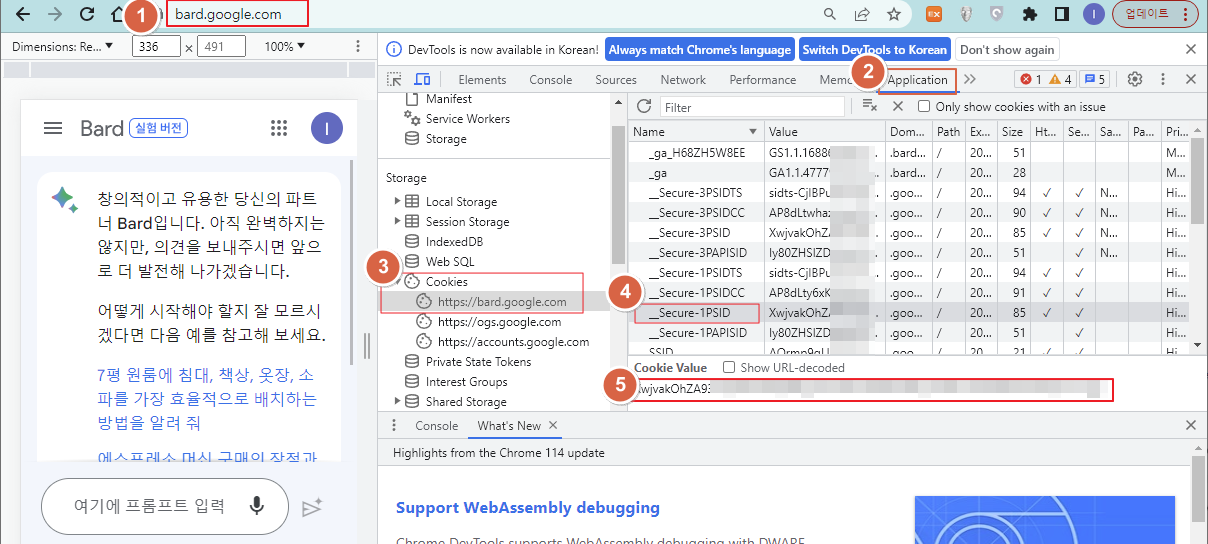The height and width of the screenshot is (544, 1208).
Task: Select the Application tab
Action: point(917,80)
